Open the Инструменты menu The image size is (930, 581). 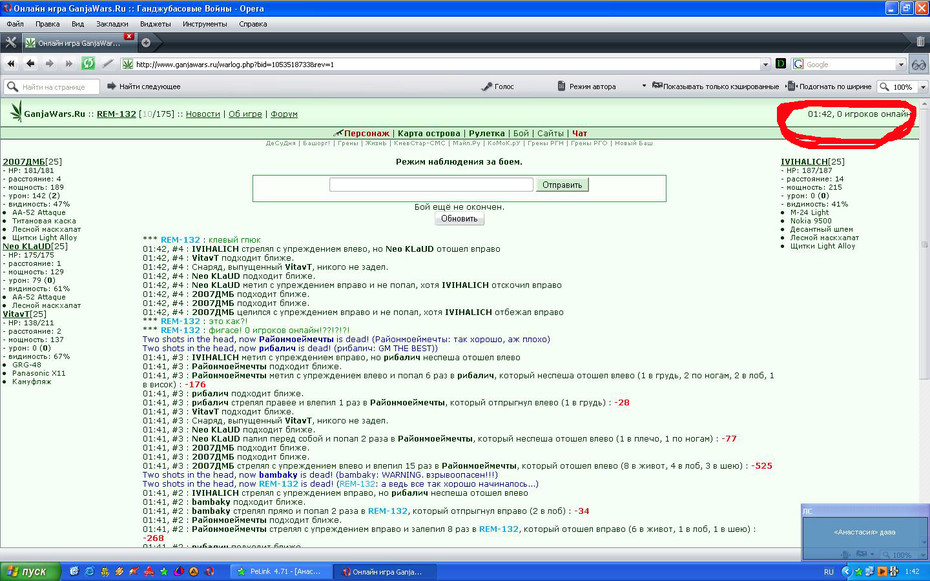[205, 24]
